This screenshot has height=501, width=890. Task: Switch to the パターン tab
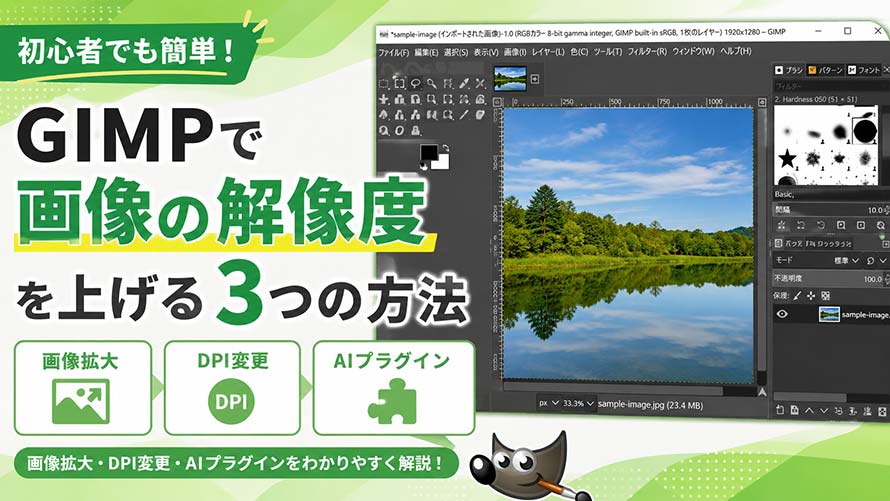[x=825, y=70]
